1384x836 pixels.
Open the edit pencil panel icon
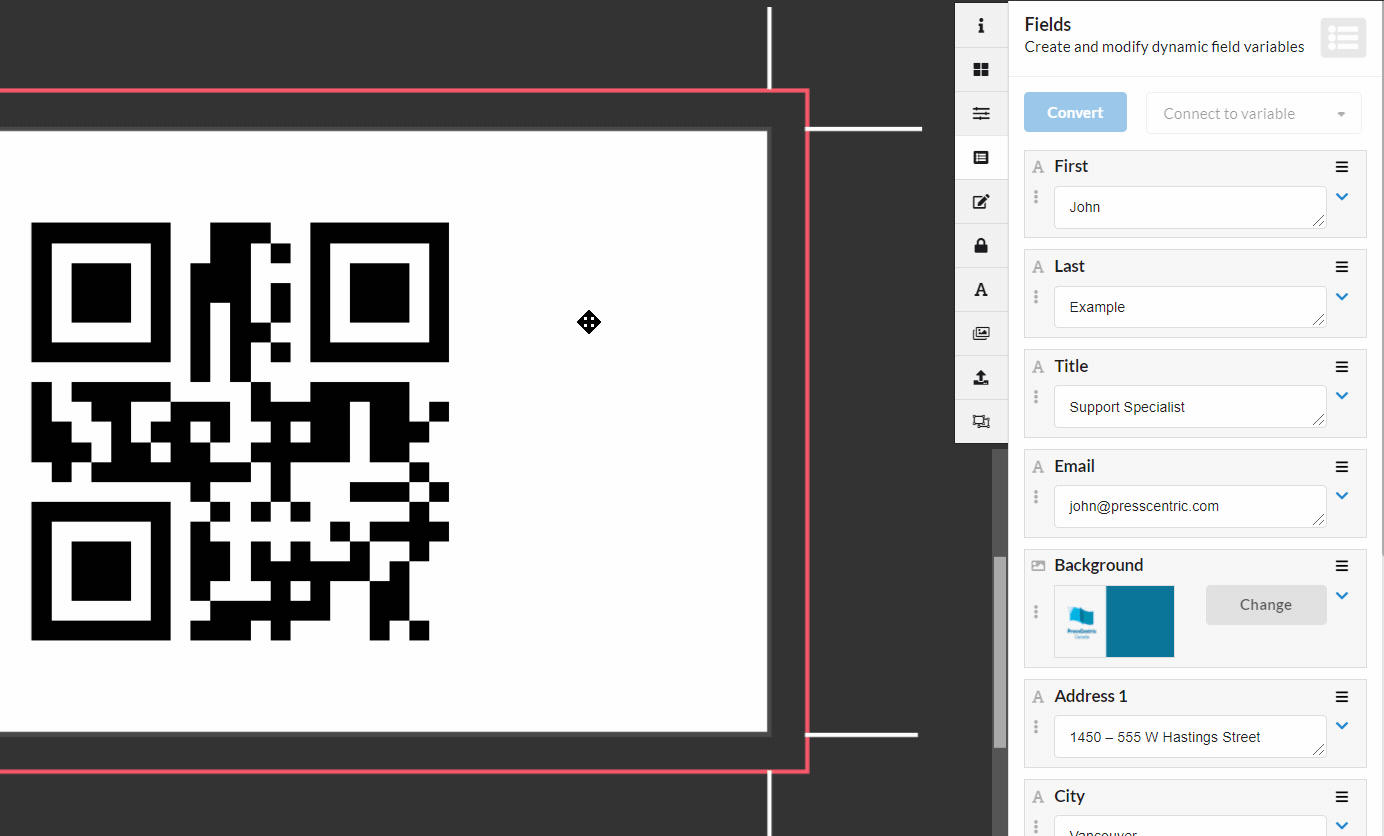pos(981,201)
